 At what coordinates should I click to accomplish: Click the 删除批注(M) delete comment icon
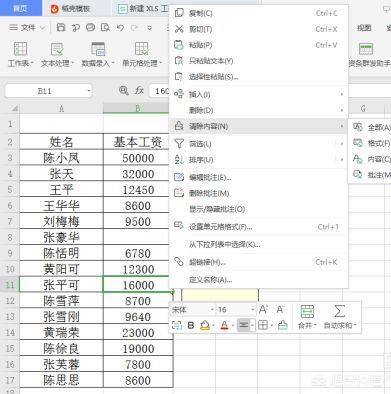pos(179,193)
